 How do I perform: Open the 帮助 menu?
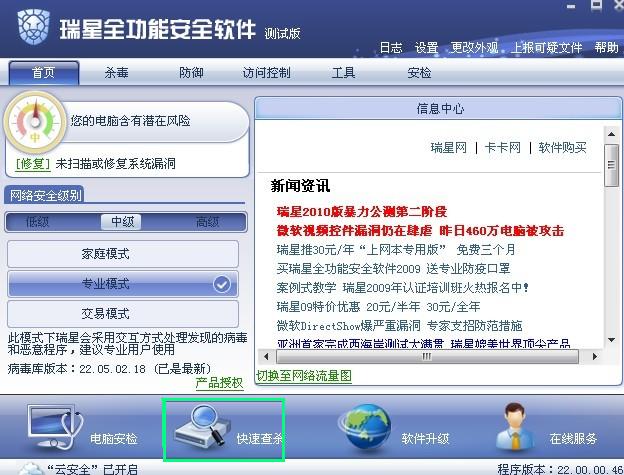tap(606, 48)
